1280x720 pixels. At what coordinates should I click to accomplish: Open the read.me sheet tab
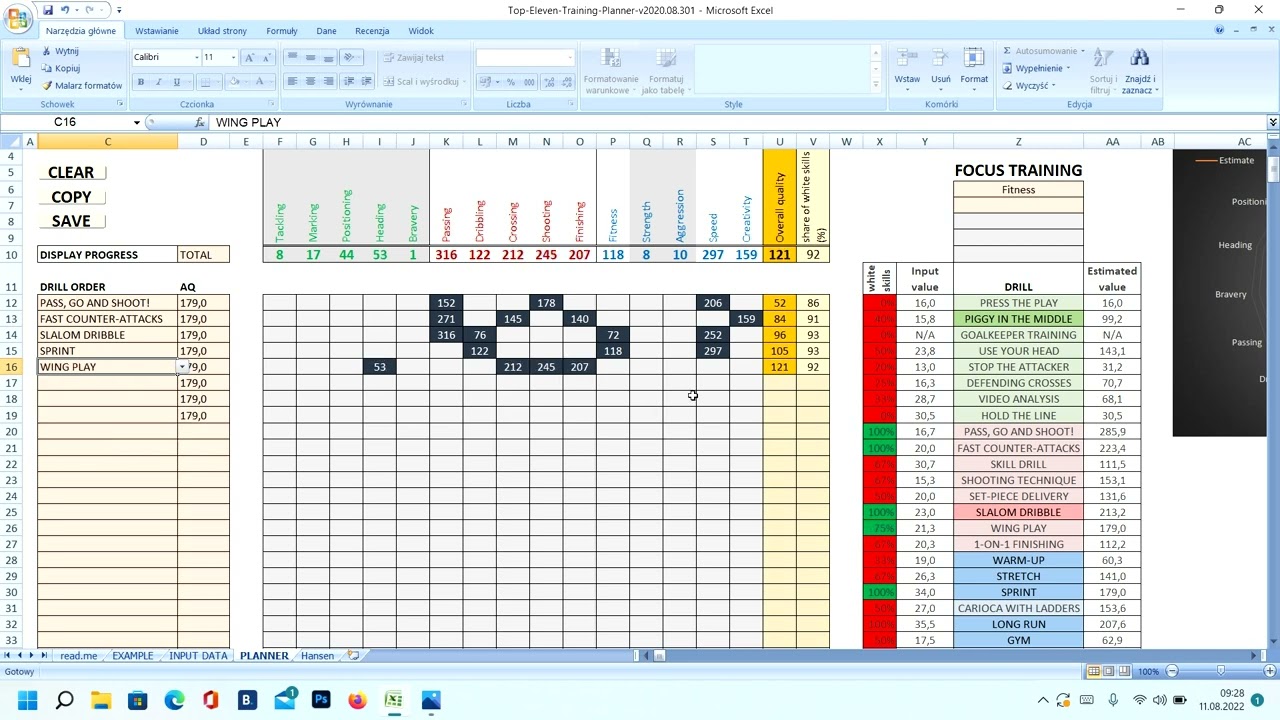coord(79,656)
